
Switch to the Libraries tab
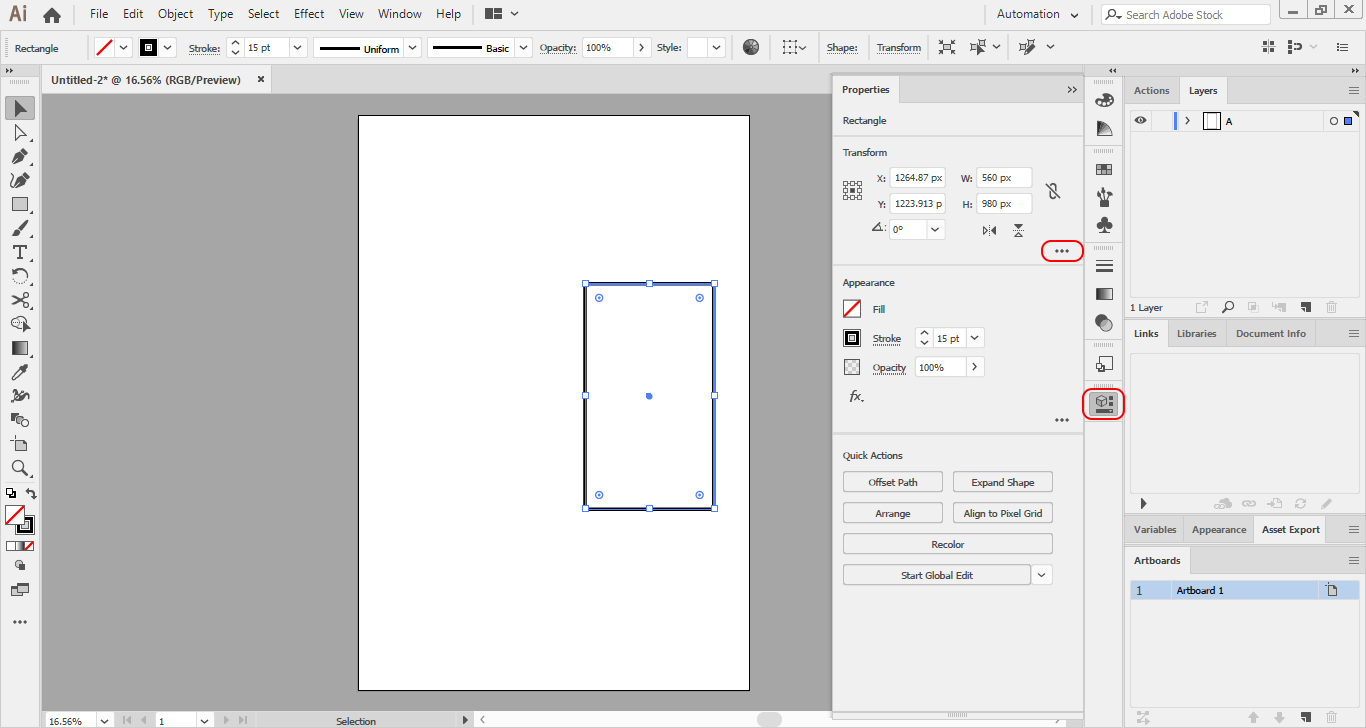1196,333
